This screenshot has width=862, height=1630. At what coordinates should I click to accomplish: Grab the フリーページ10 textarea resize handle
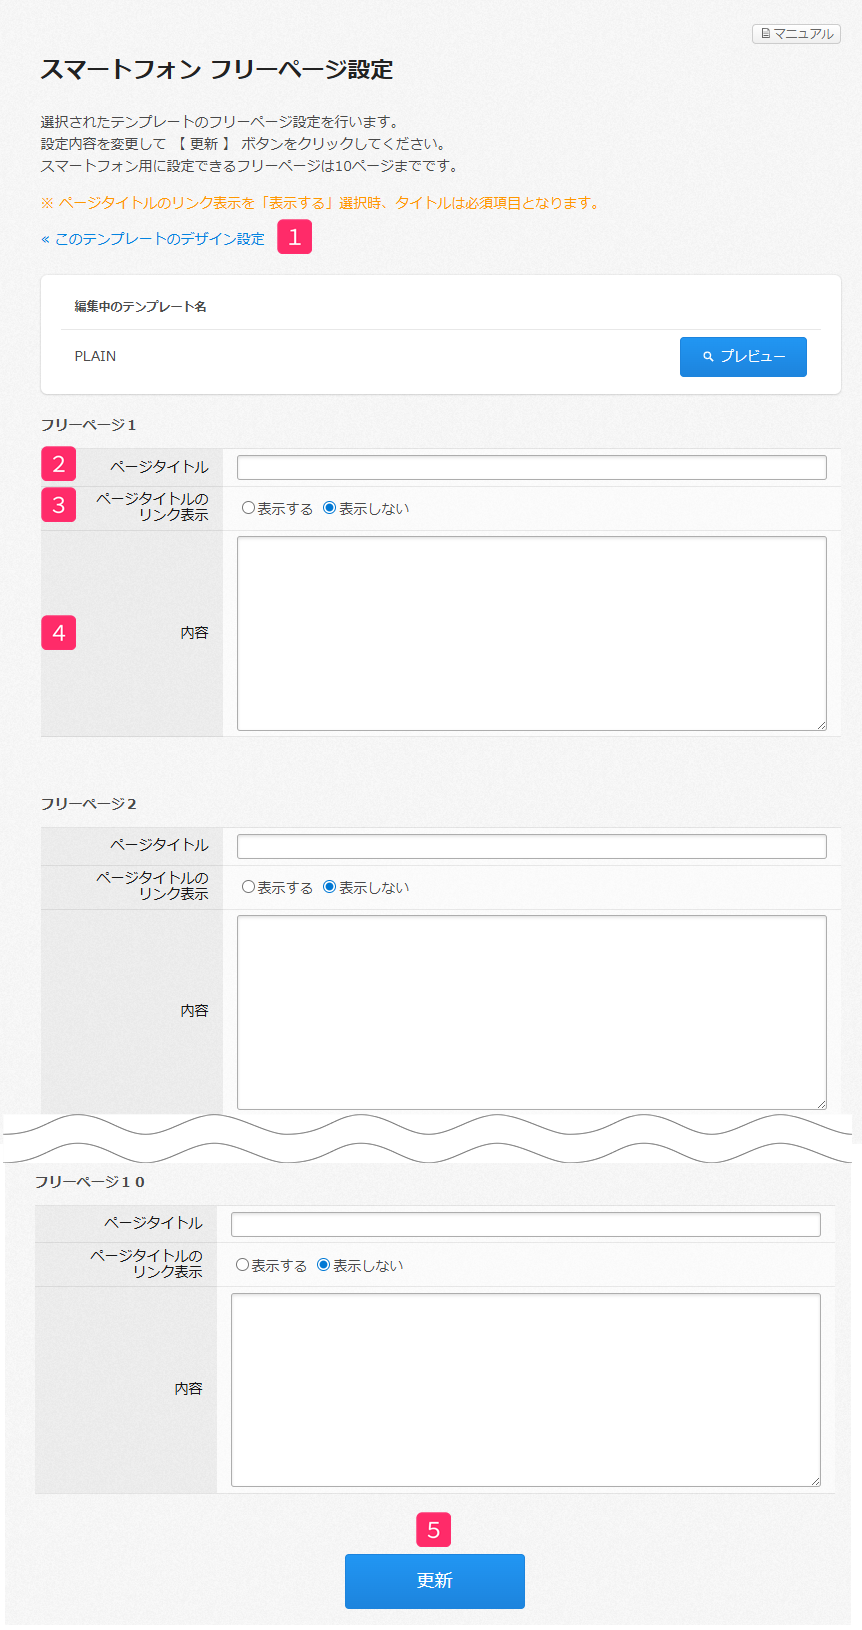tap(815, 1481)
